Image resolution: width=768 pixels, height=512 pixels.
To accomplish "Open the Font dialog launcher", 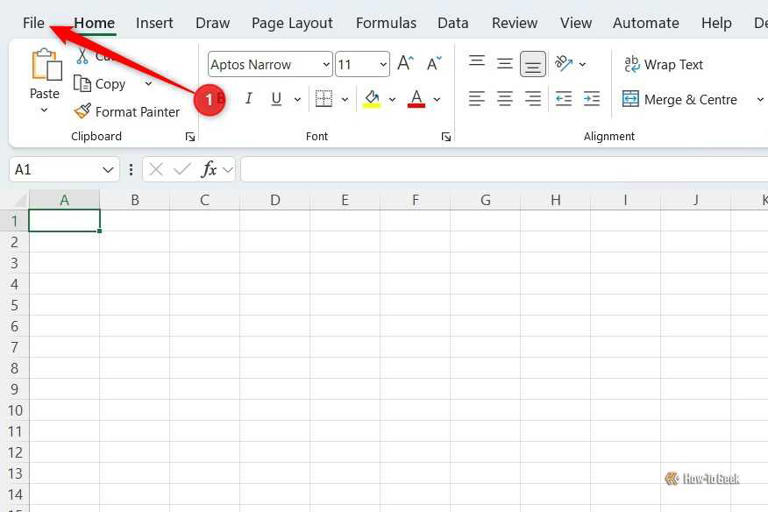I will [x=446, y=137].
